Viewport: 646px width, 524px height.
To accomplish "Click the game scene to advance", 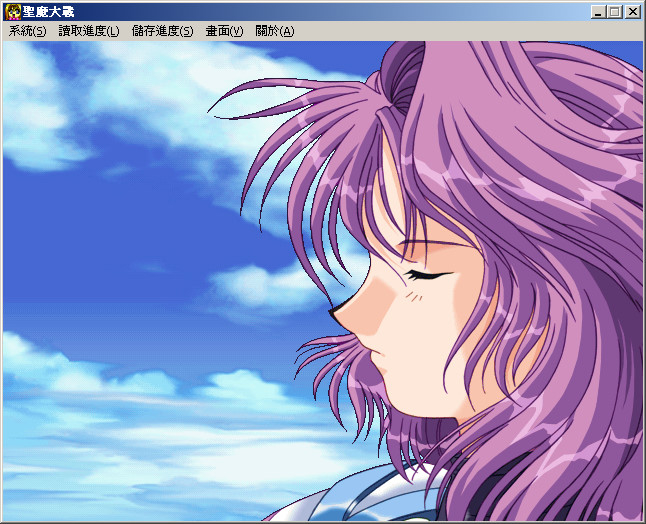I will (323, 281).
